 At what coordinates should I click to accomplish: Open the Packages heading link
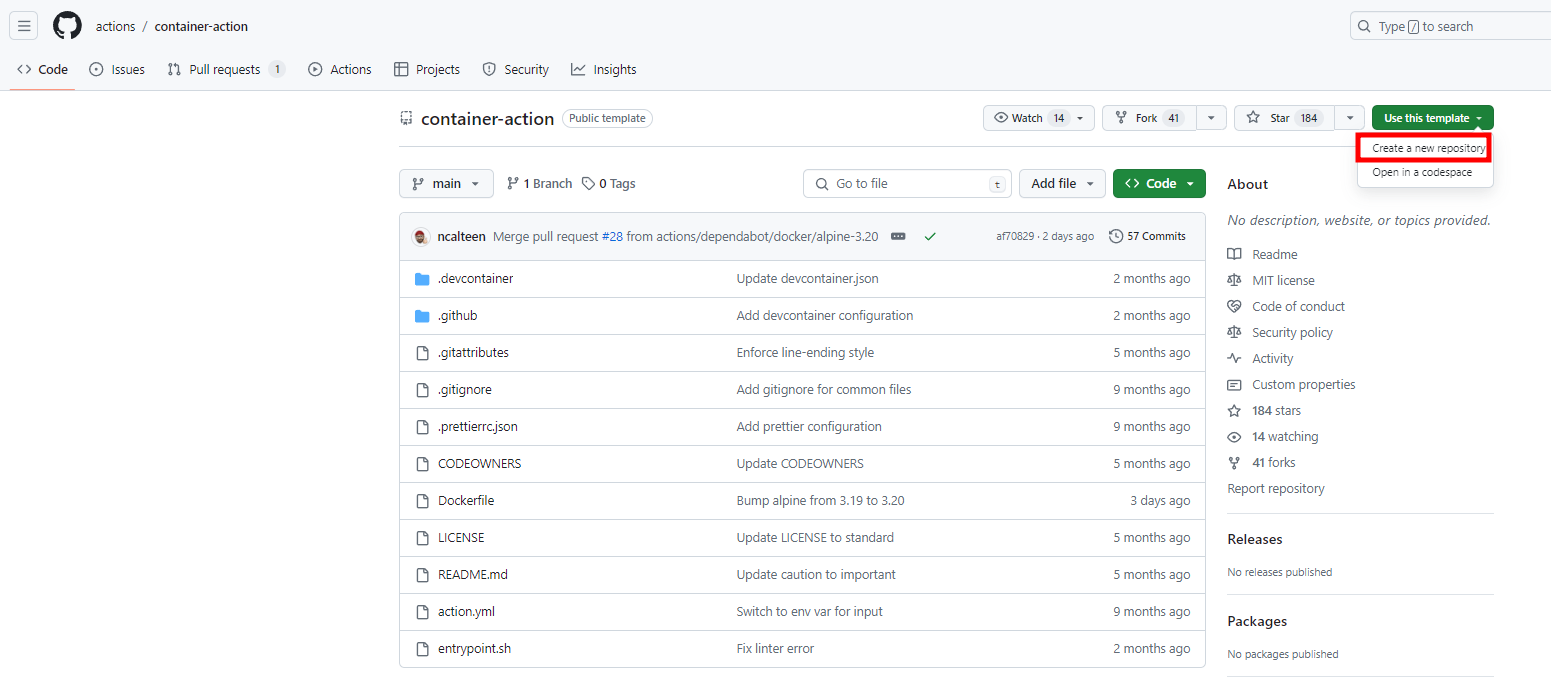click(x=1257, y=621)
